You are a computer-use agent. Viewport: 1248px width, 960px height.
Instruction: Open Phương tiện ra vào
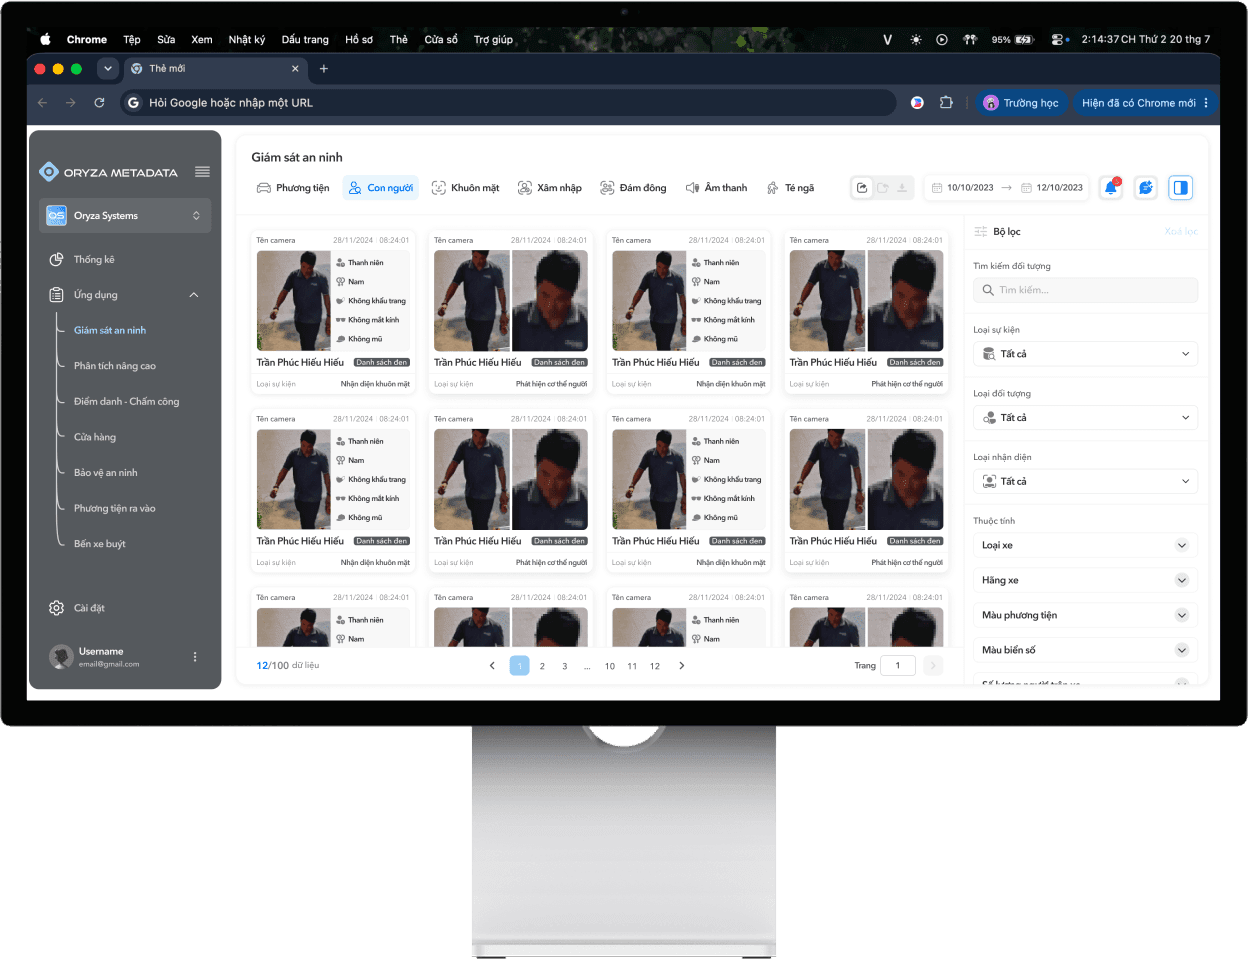point(115,508)
